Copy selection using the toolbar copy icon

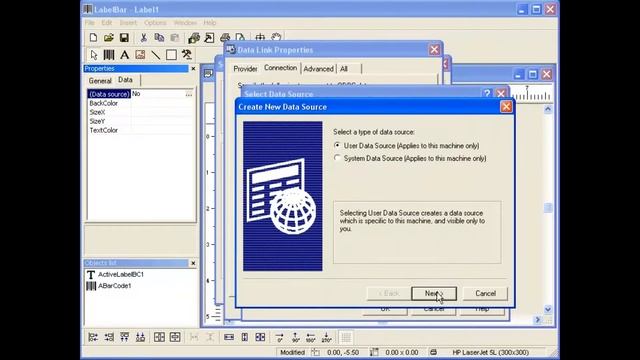[159, 38]
